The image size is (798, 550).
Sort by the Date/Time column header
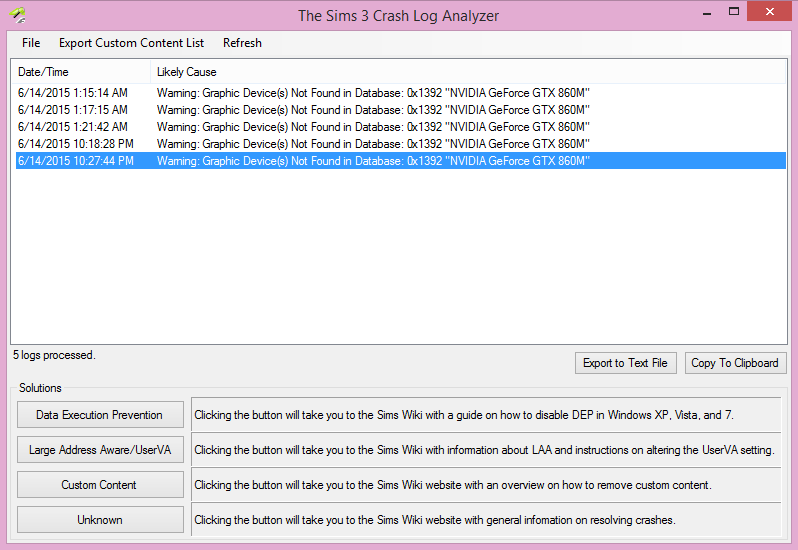coord(81,72)
